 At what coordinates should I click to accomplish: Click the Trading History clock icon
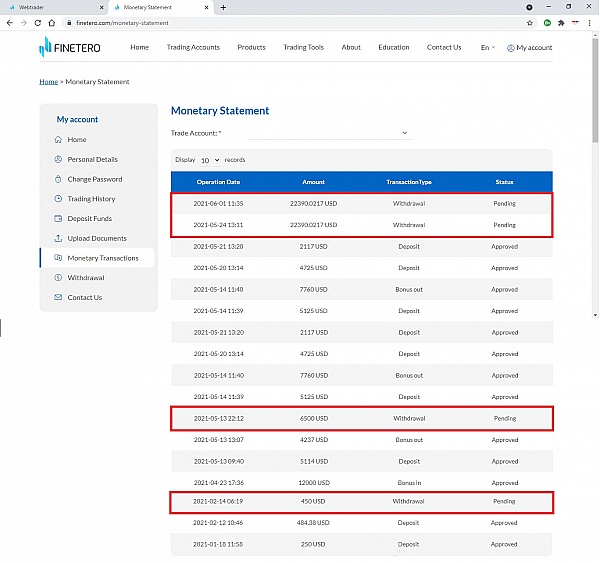pyautogui.click(x=58, y=199)
